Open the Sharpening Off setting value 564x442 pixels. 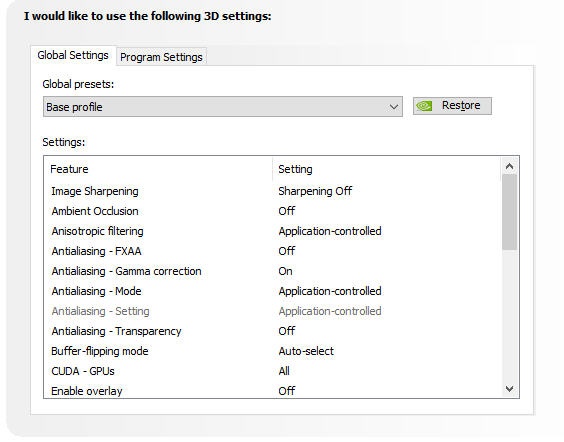(x=315, y=191)
